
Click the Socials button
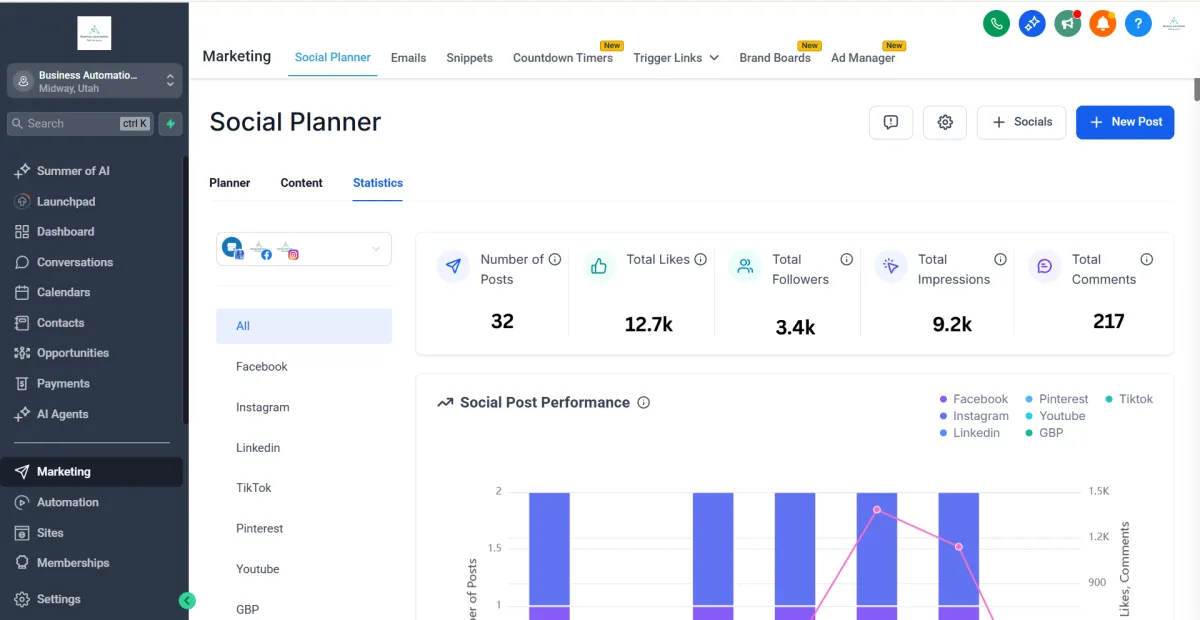(1021, 122)
